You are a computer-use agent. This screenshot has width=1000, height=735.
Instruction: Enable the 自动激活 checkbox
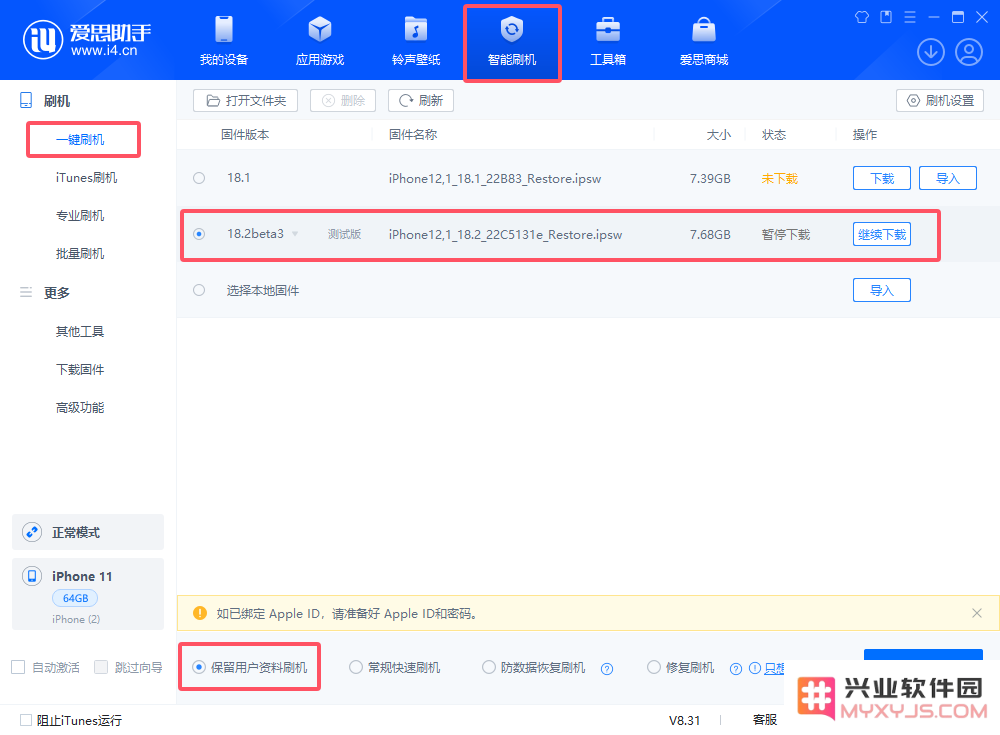18,667
